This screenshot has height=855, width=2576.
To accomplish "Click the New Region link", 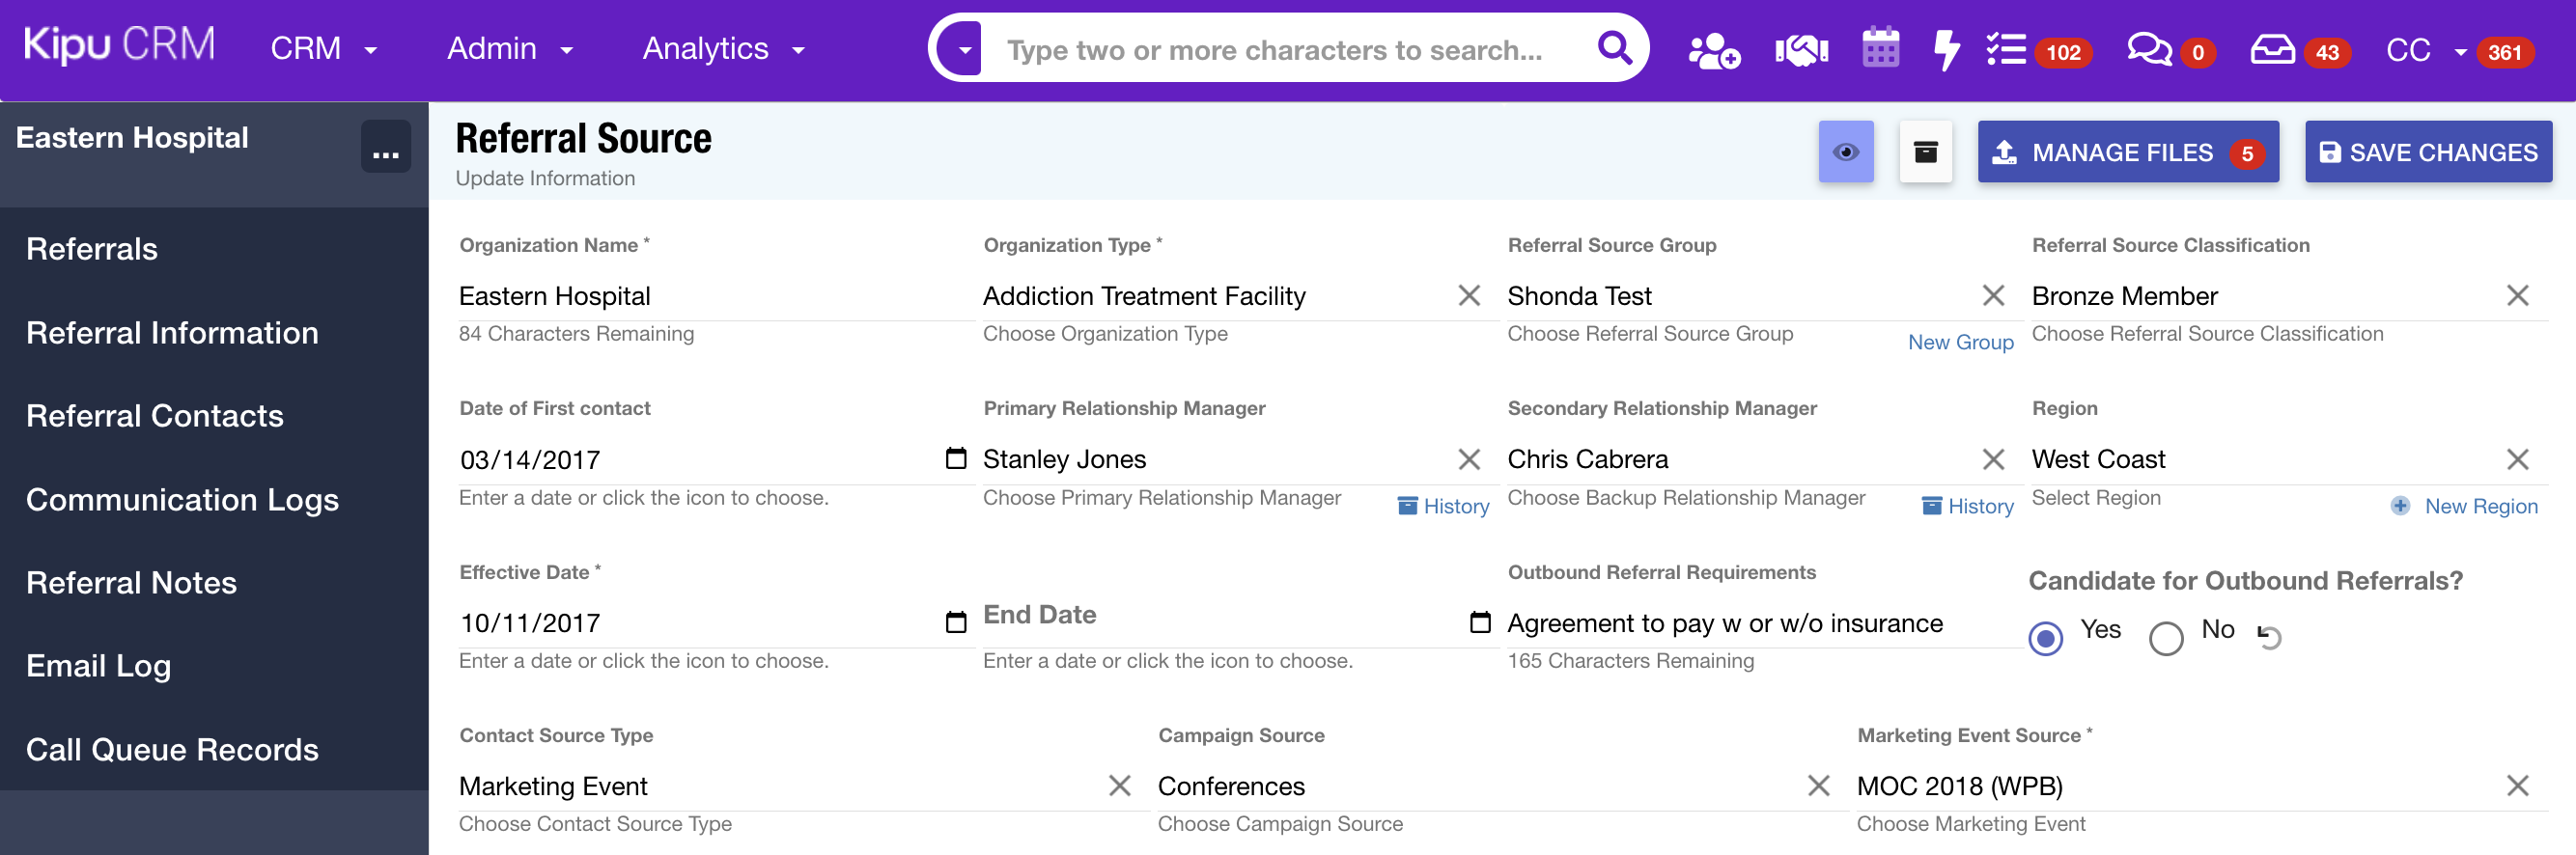I will (2480, 506).
